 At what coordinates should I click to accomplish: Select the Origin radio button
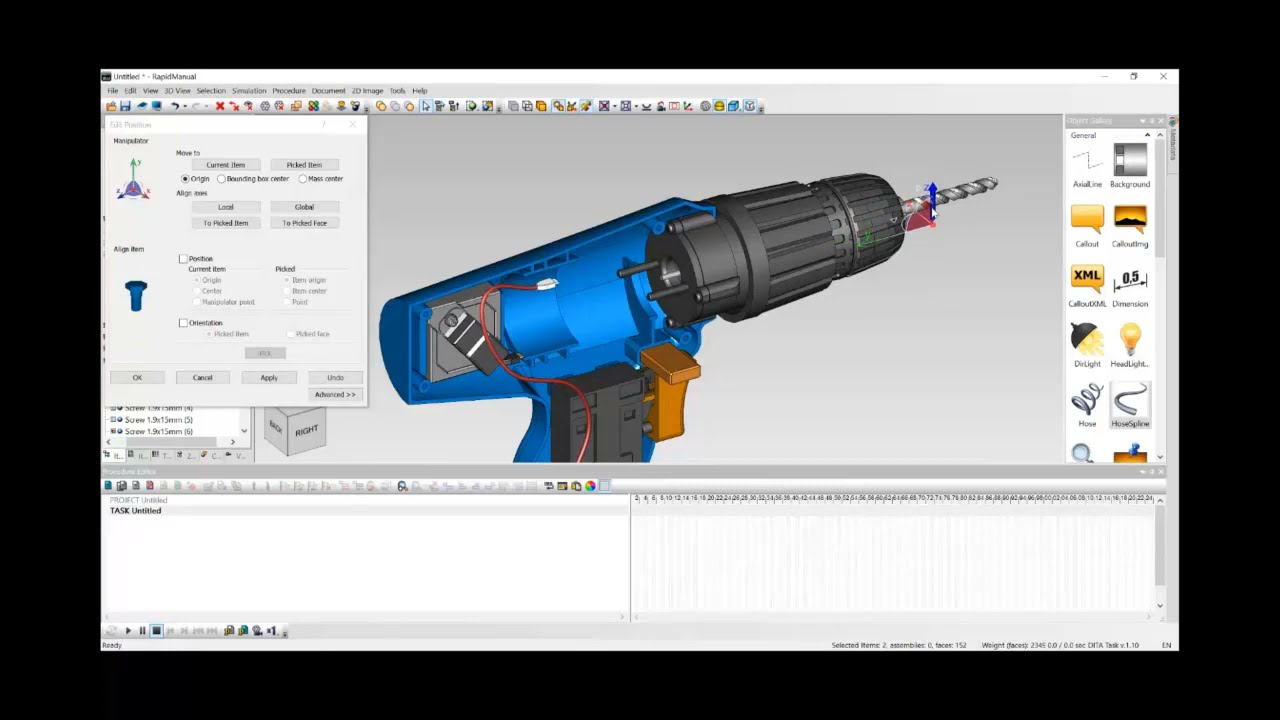185,179
